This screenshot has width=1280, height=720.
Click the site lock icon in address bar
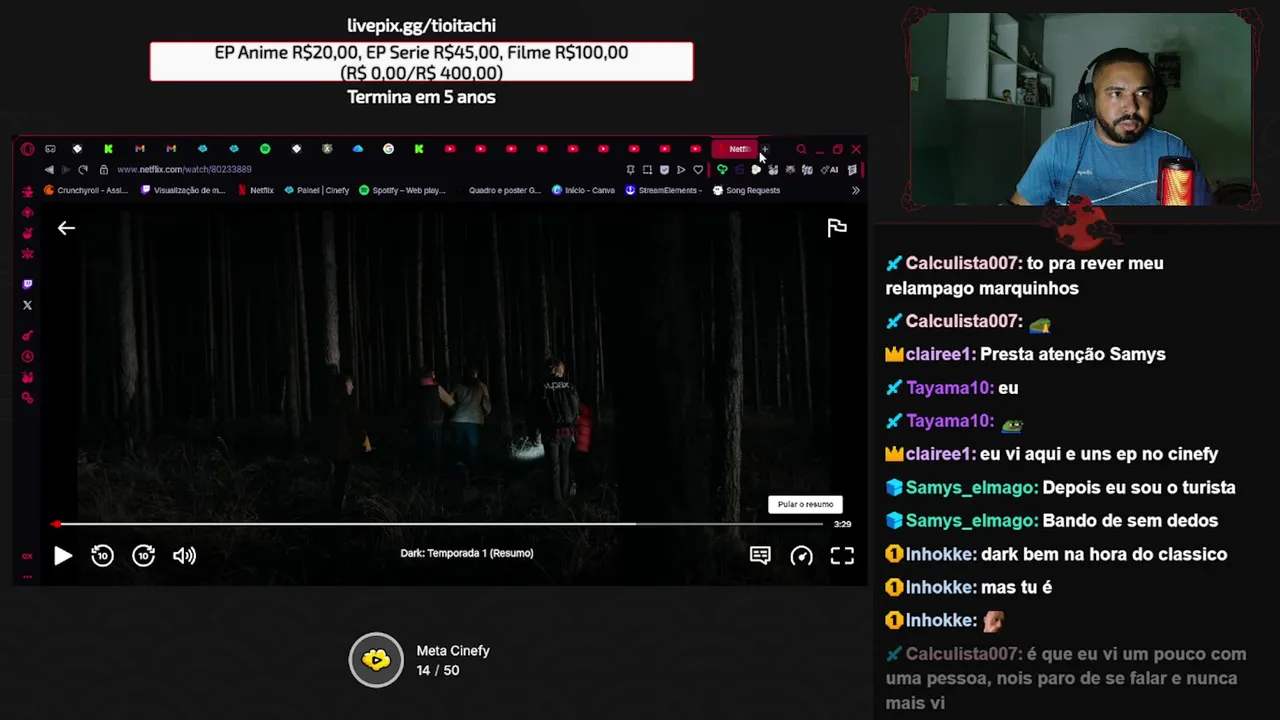pyautogui.click(x=104, y=170)
